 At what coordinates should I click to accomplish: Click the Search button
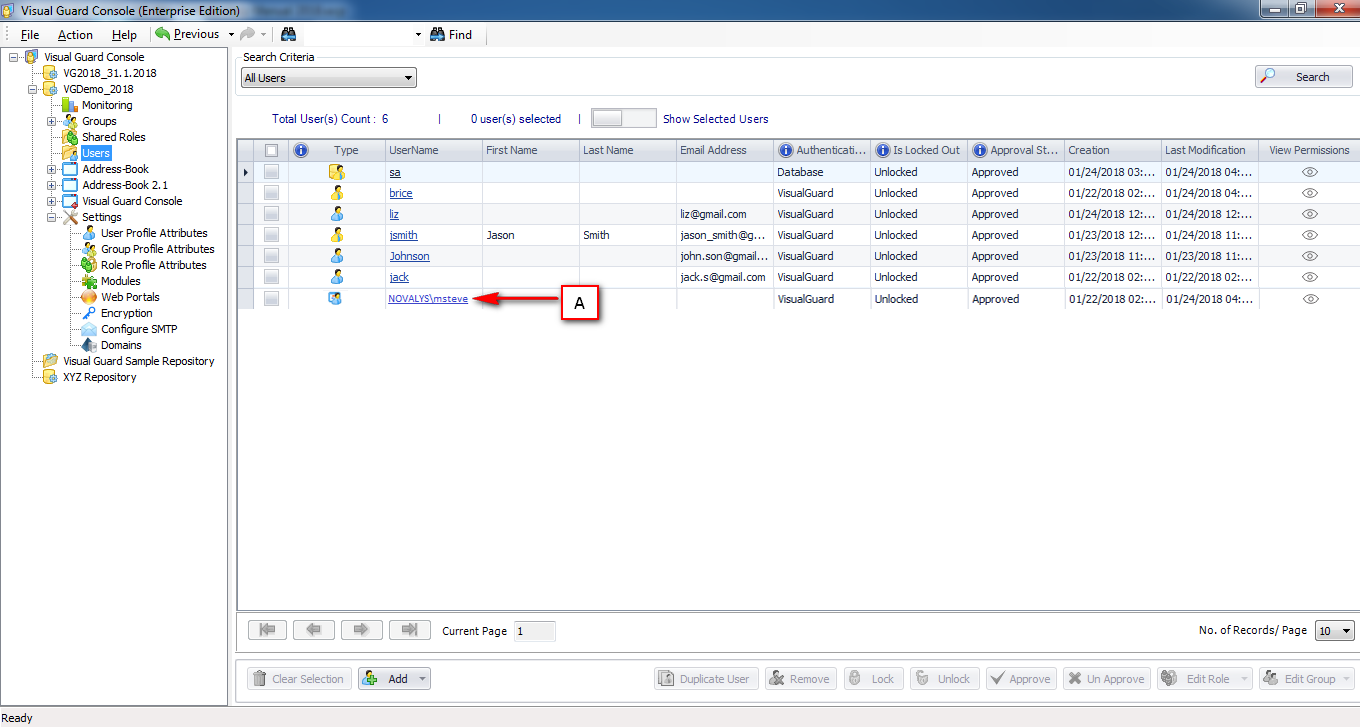coord(1303,76)
